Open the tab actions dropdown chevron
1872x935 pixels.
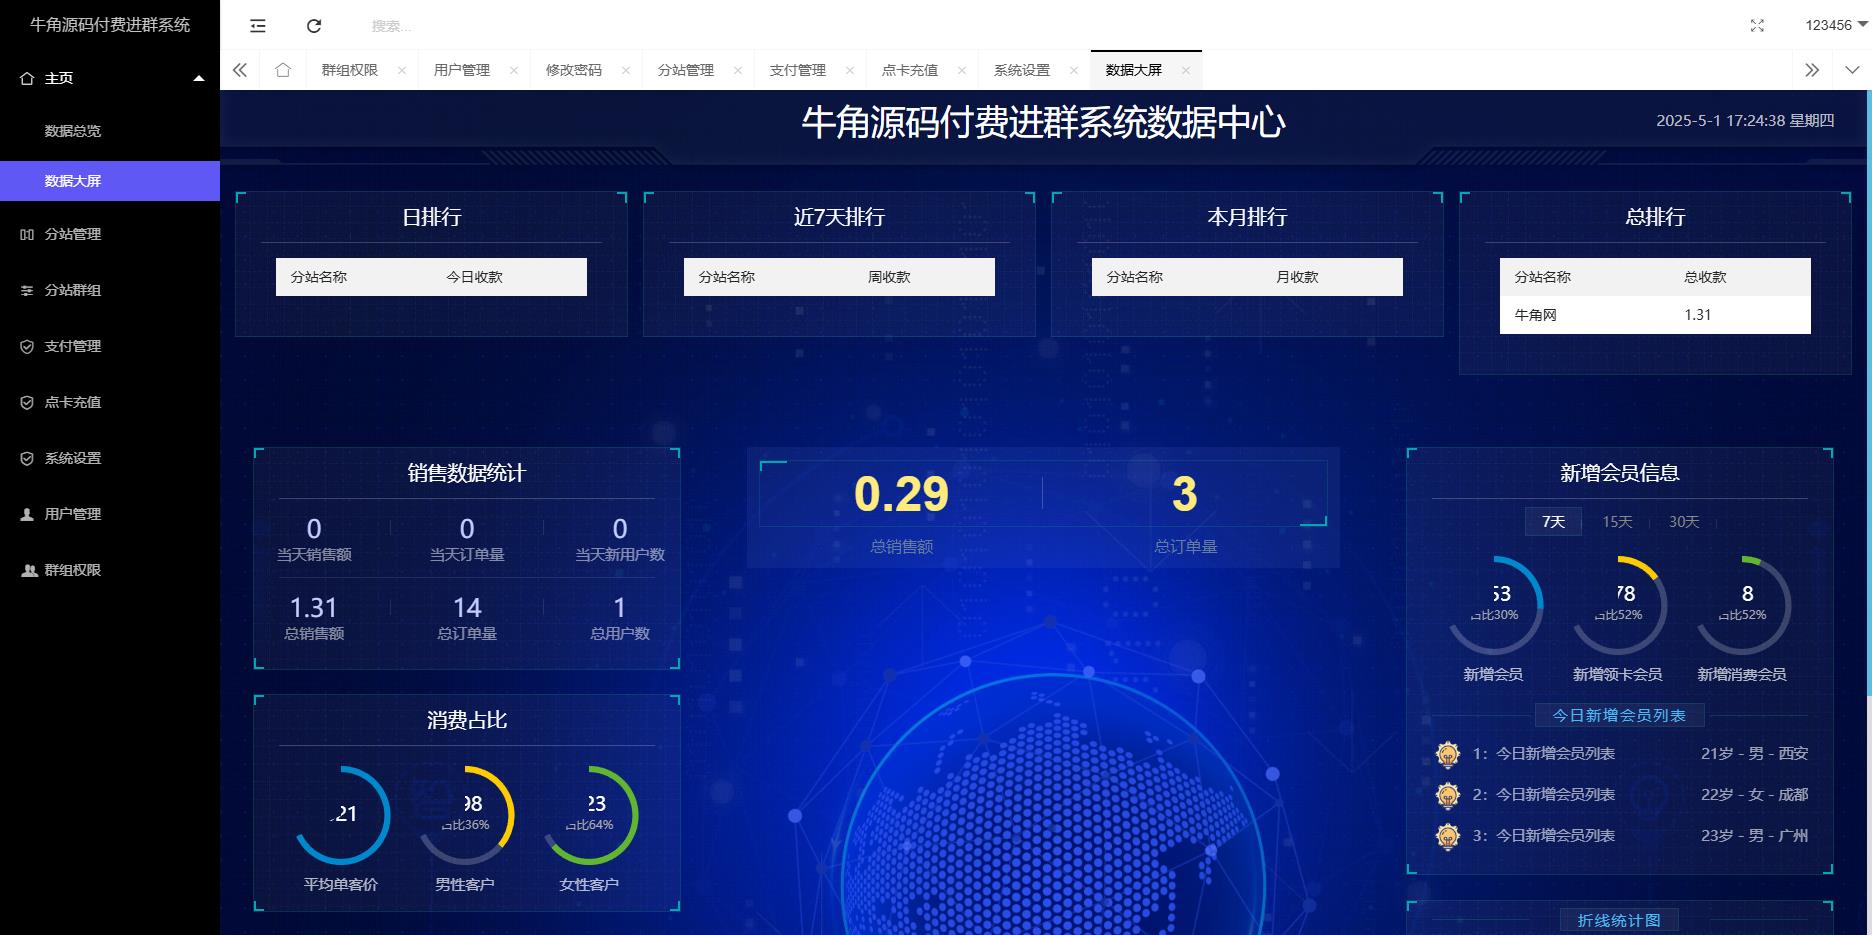(1852, 70)
